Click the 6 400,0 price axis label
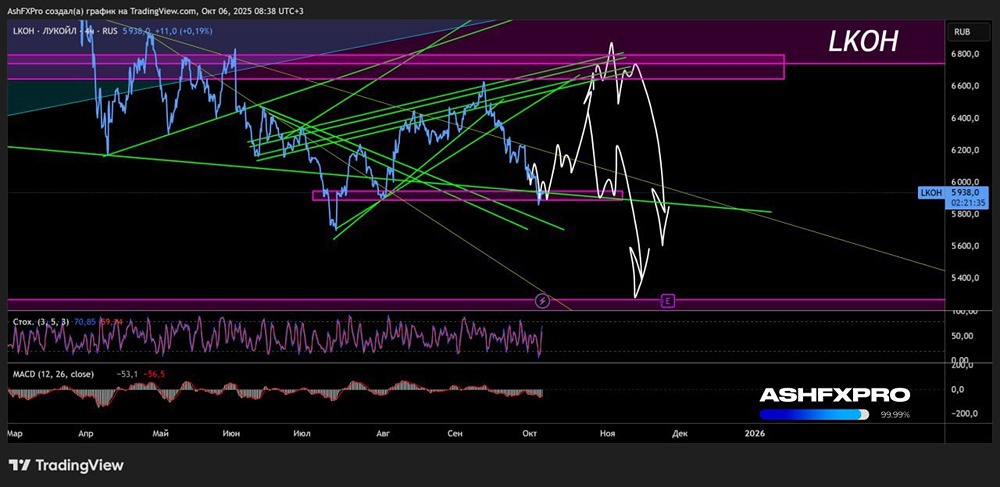 [x=963, y=118]
